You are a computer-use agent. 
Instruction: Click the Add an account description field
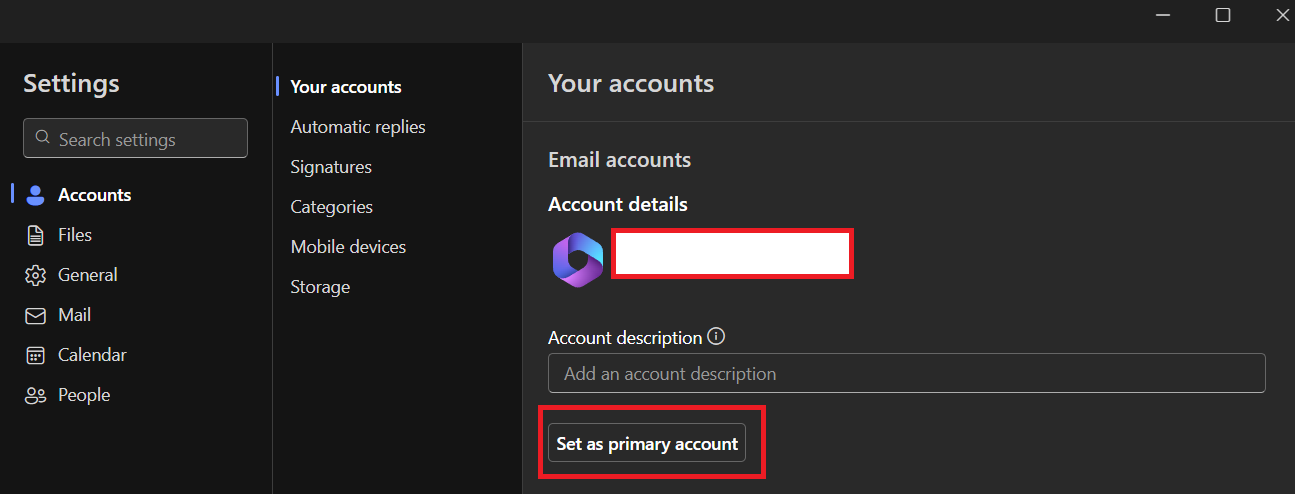pyautogui.click(x=907, y=373)
